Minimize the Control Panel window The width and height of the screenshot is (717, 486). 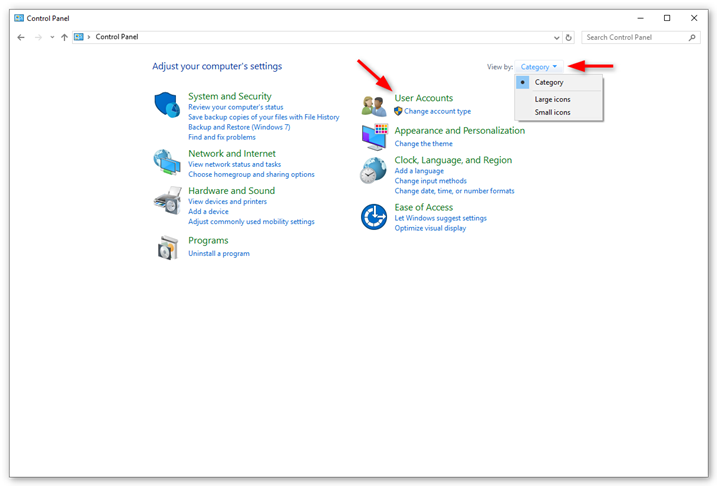coord(640,18)
